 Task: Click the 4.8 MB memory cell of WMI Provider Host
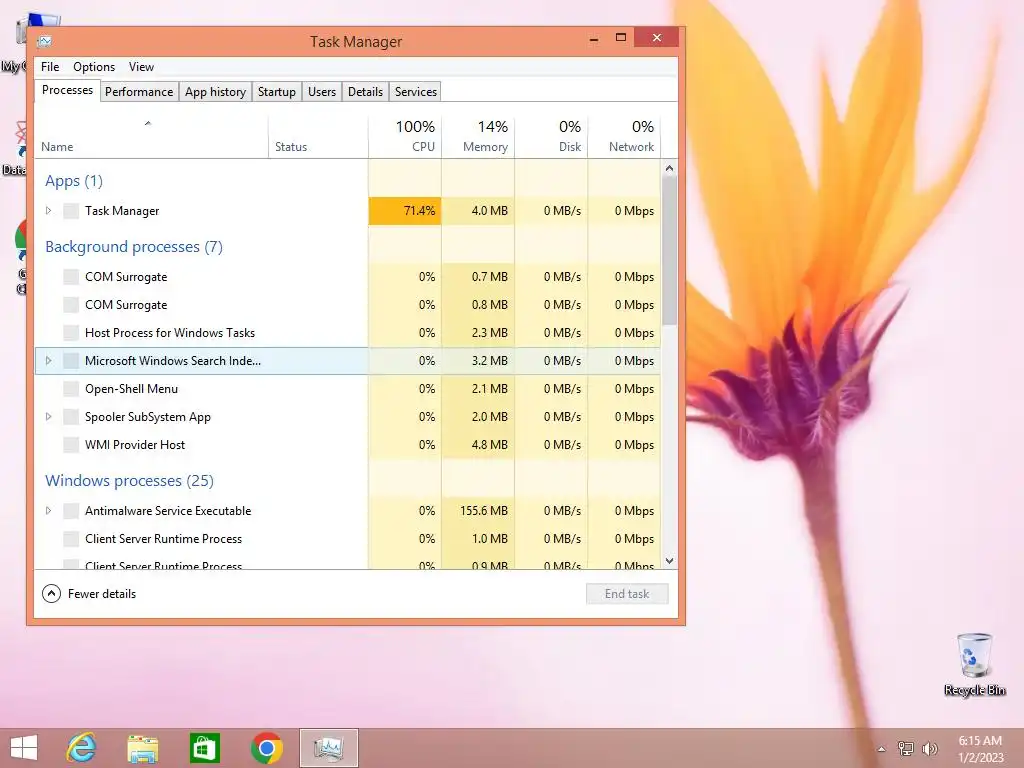pos(478,445)
